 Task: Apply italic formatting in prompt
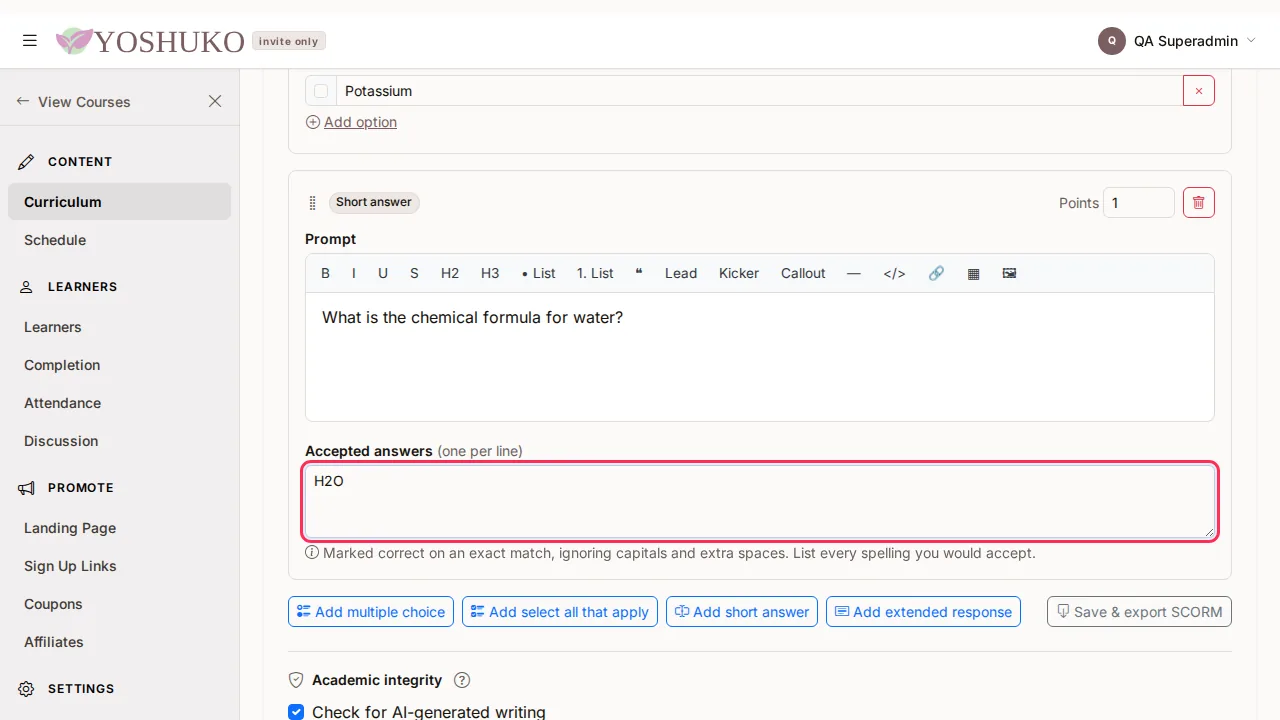click(x=353, y=273)
